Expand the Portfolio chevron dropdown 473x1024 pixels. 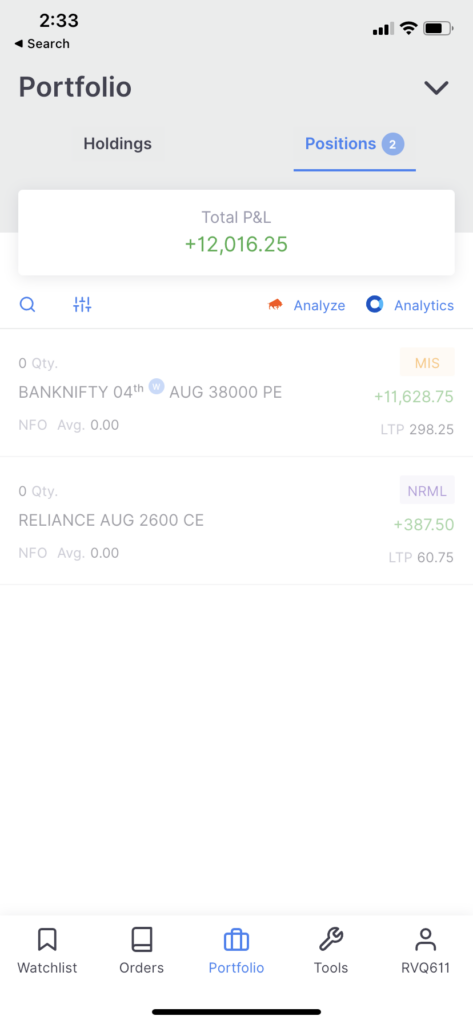point(436,88)
